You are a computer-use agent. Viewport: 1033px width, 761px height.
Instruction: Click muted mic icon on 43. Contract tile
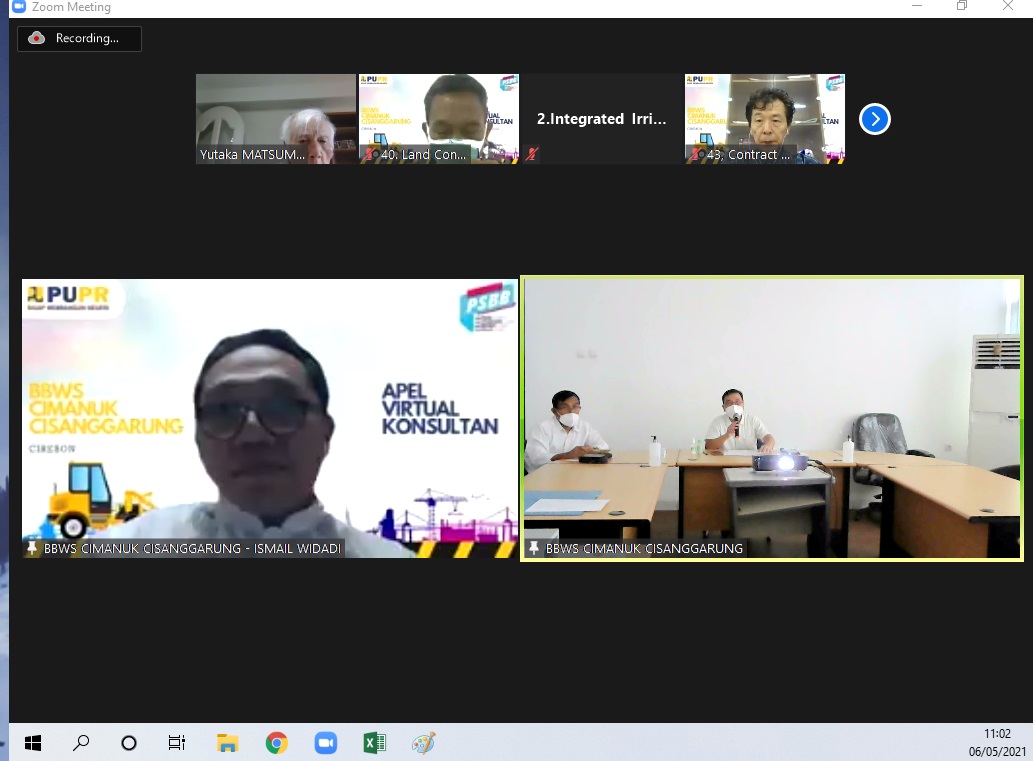coord(695,154)
